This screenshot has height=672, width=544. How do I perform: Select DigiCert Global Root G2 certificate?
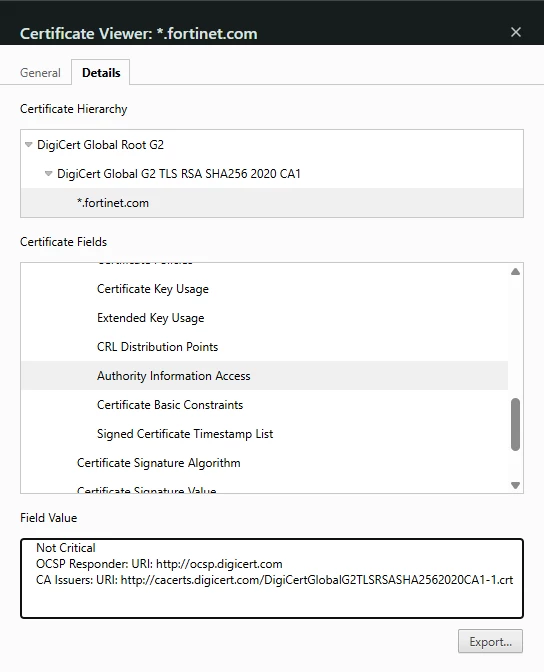tap(100, 145)
